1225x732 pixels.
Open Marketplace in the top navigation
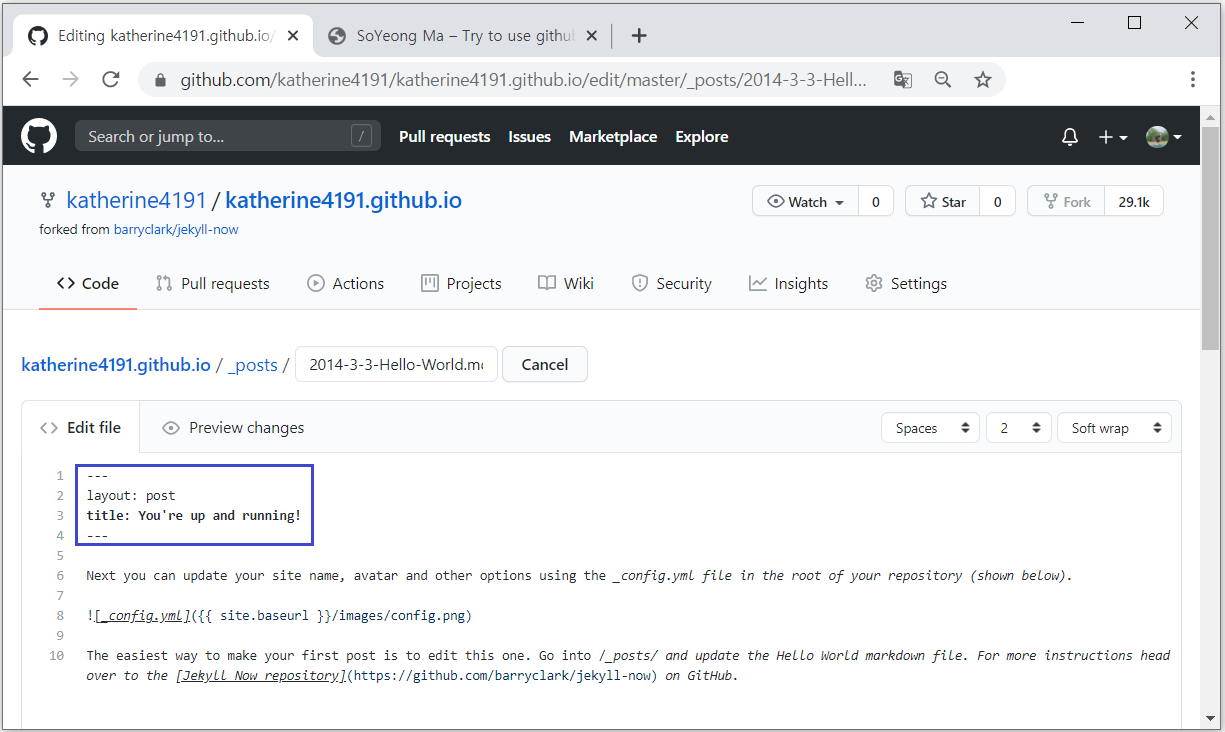613,137
